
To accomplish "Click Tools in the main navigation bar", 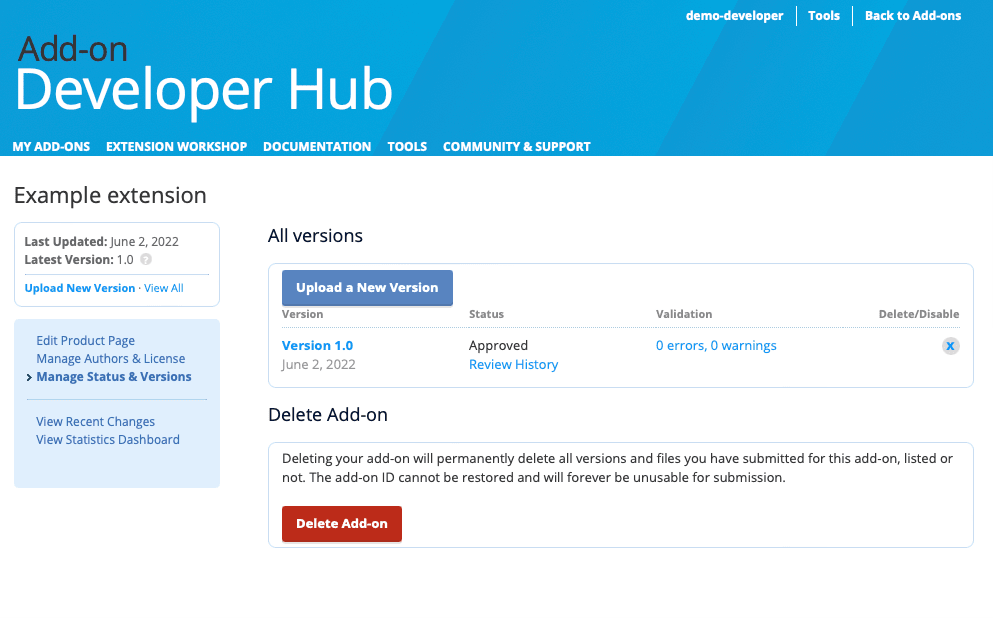I will pos(407,147).
